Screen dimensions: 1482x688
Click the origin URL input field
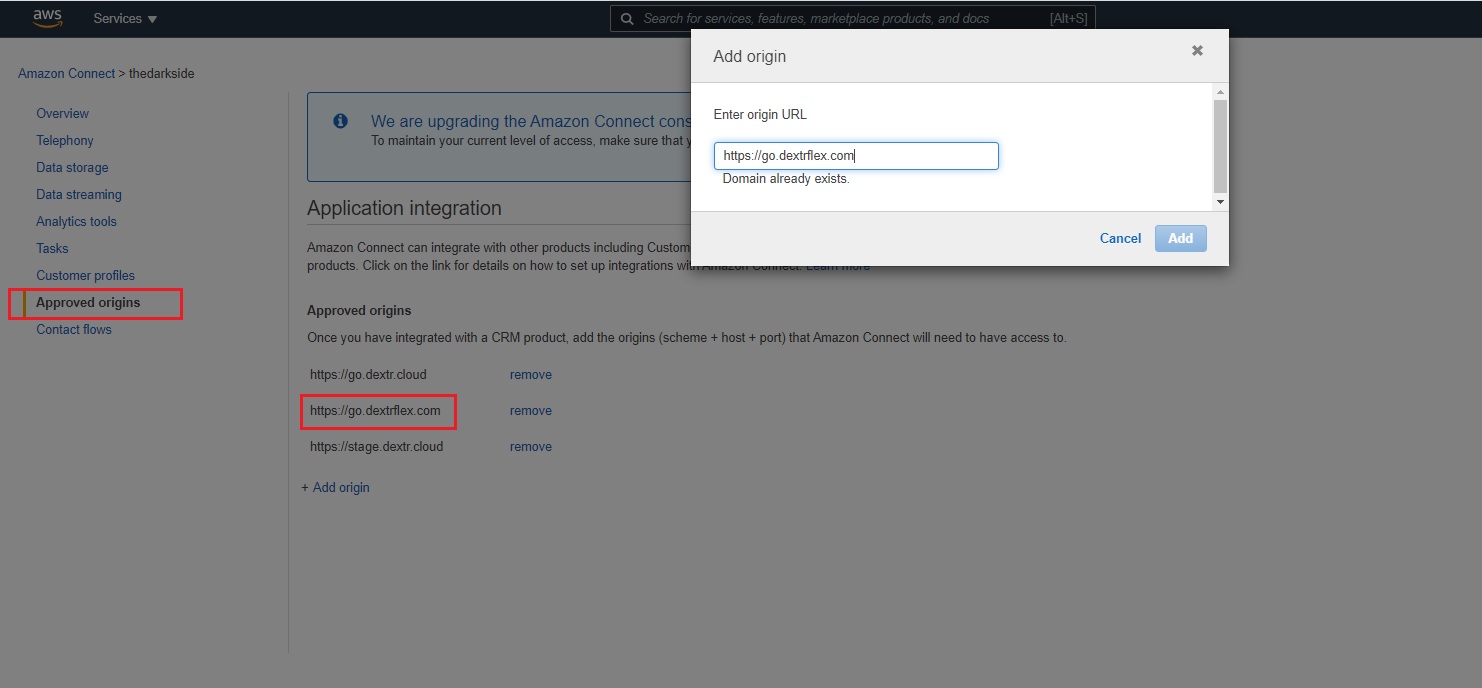(856, 156)
